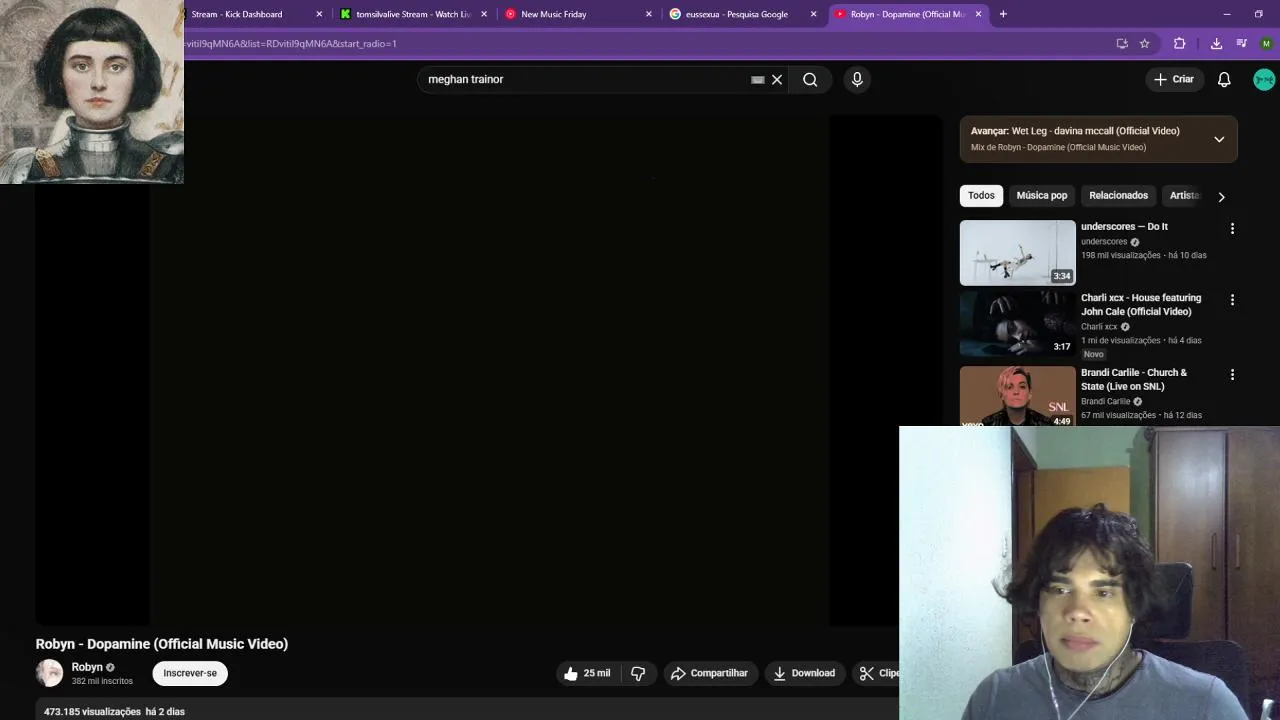Screen dimensions: 1280x720
Task: Click the Criar create button
Action: 1173,79
